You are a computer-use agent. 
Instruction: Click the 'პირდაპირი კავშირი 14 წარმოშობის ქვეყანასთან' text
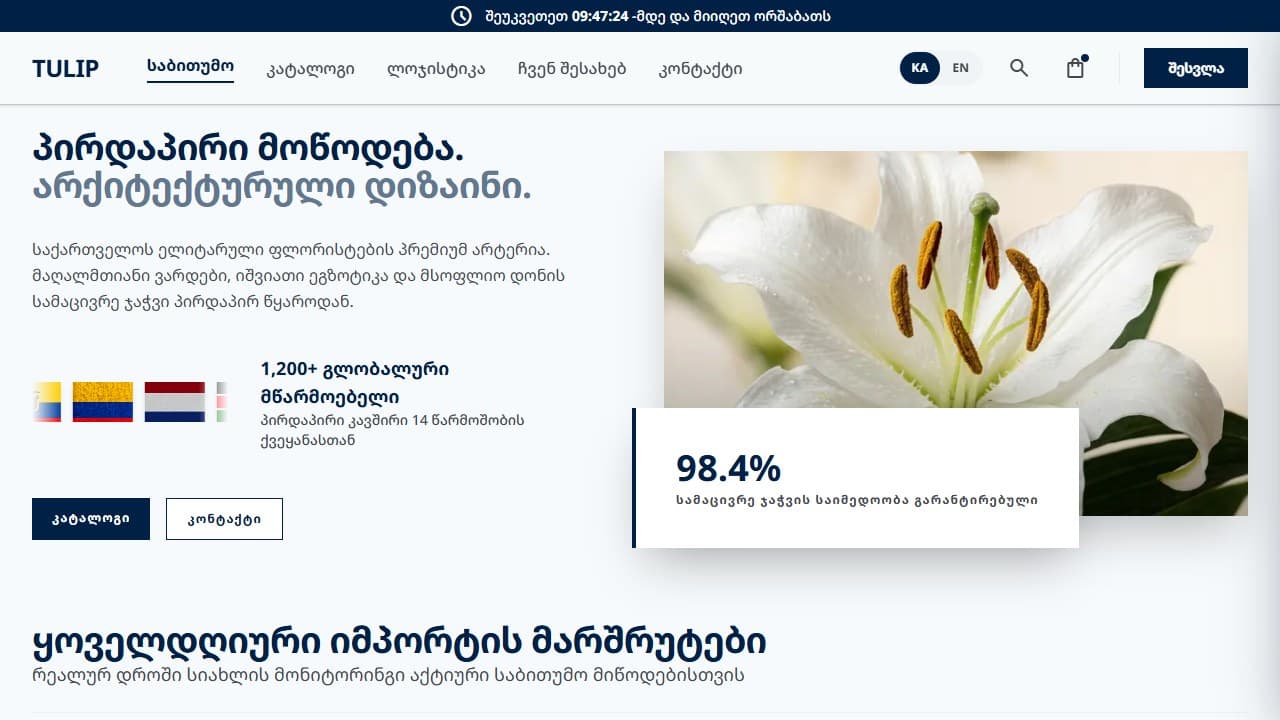(x=392, y=430)
